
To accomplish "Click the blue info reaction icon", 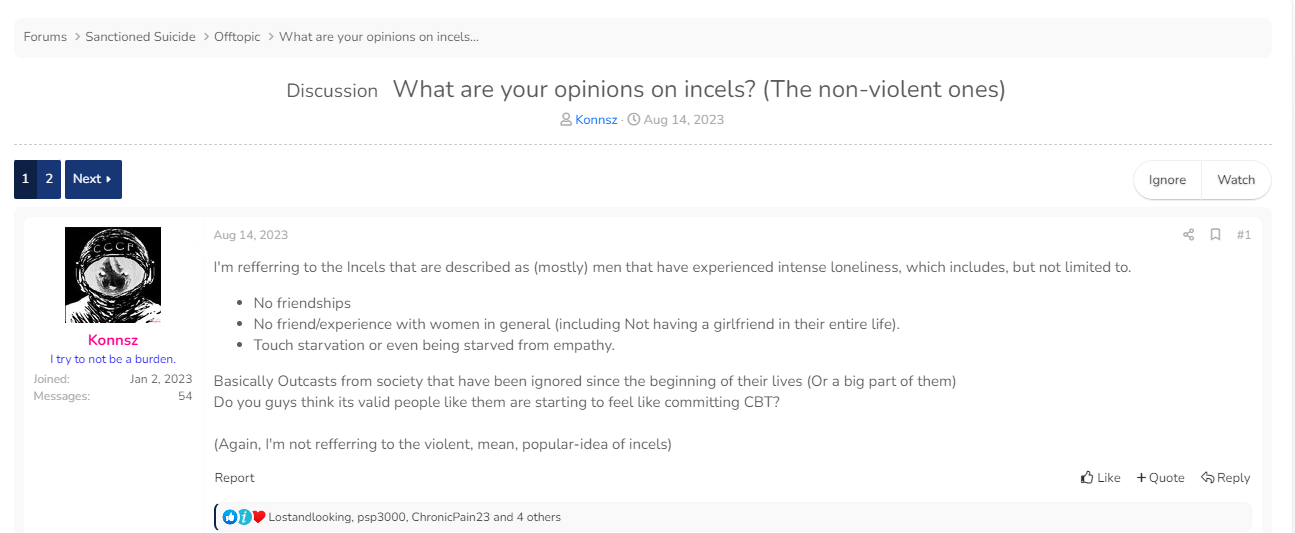I will point(244,517).
